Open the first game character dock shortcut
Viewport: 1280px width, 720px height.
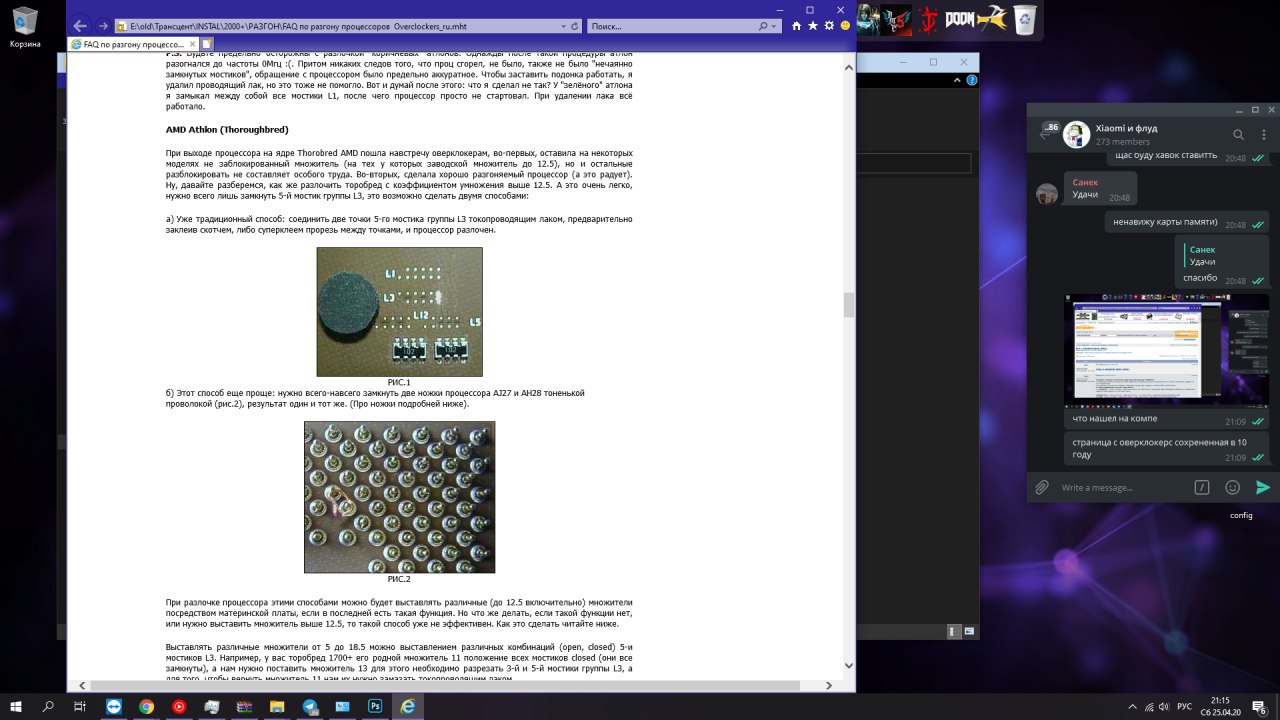[x=869, y=19]
